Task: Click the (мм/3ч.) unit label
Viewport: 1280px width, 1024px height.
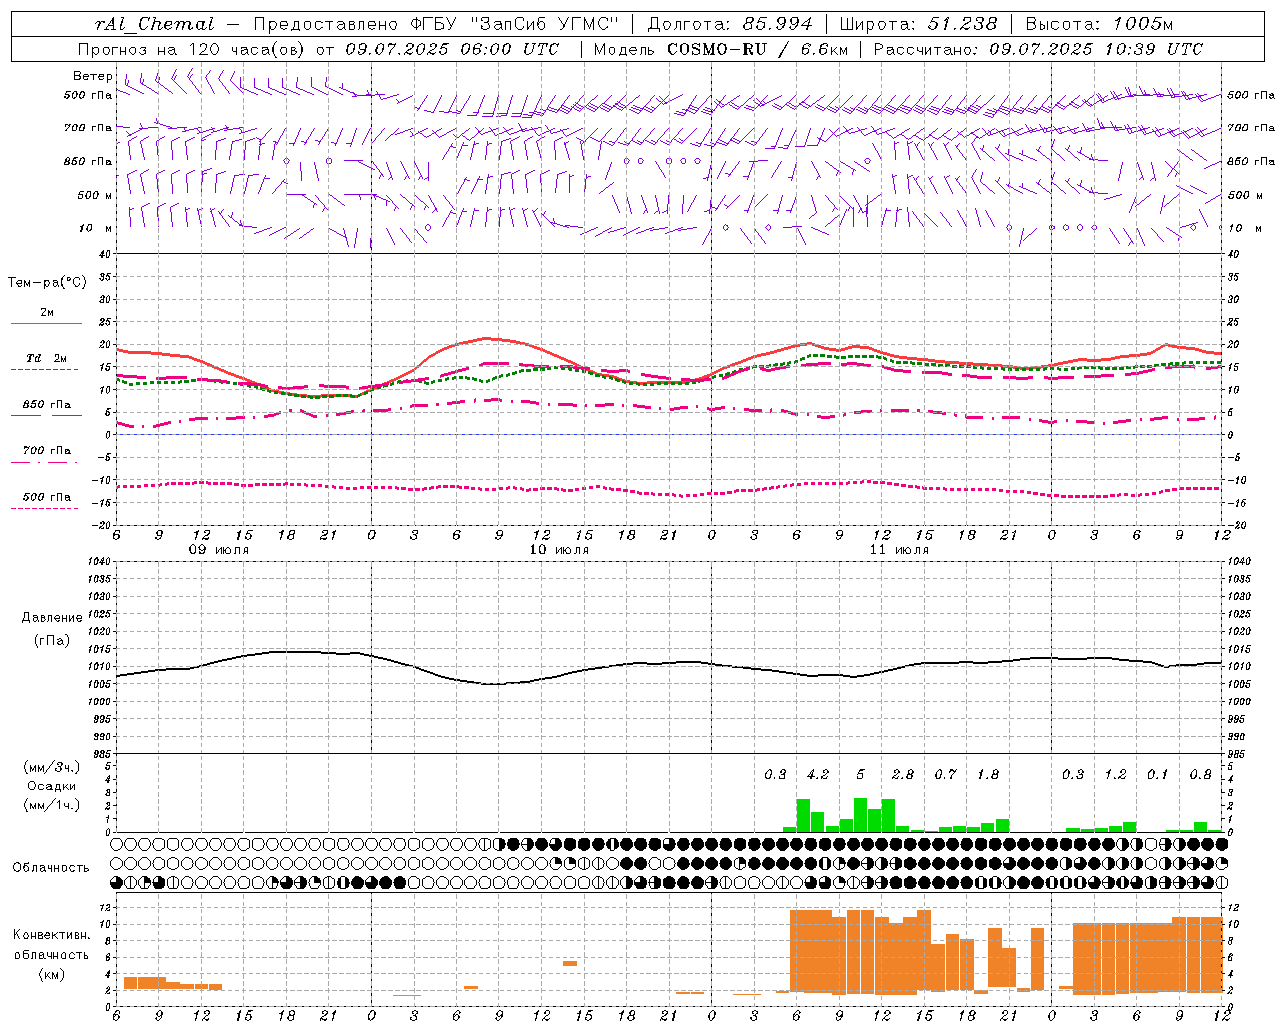Action: [x=52, y=767]
